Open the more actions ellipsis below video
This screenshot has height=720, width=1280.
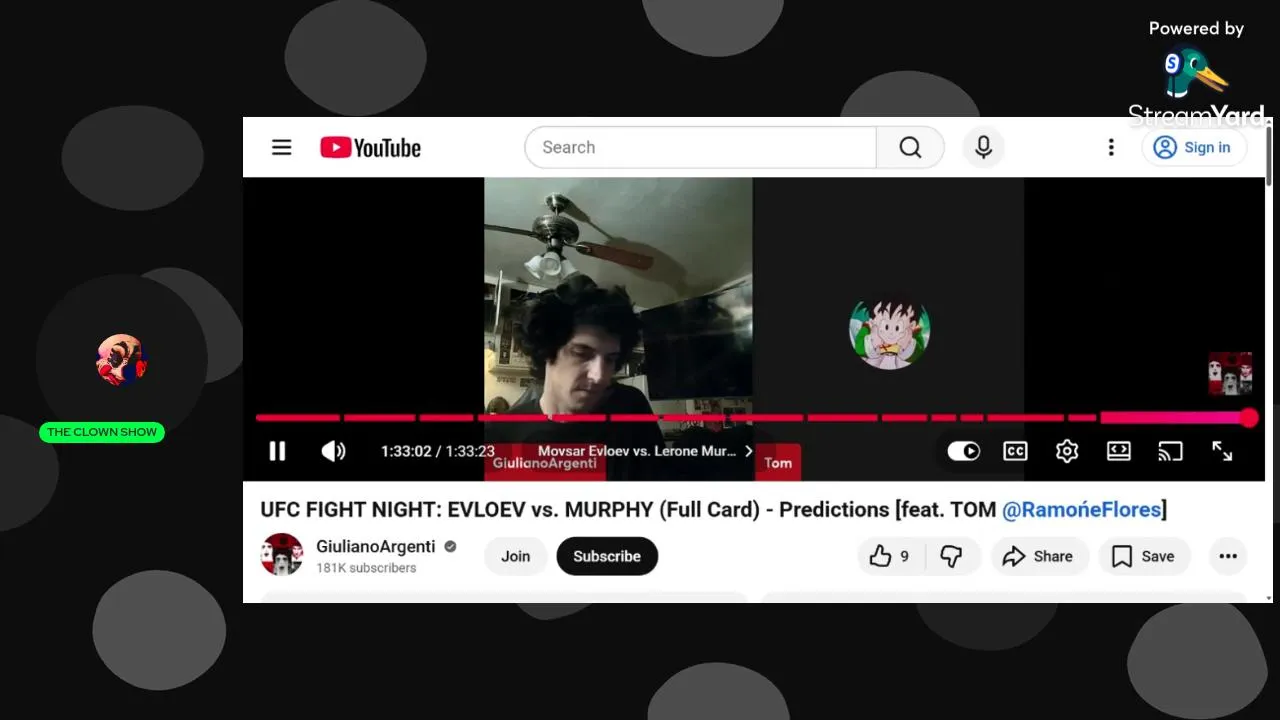pos(1228,556)
